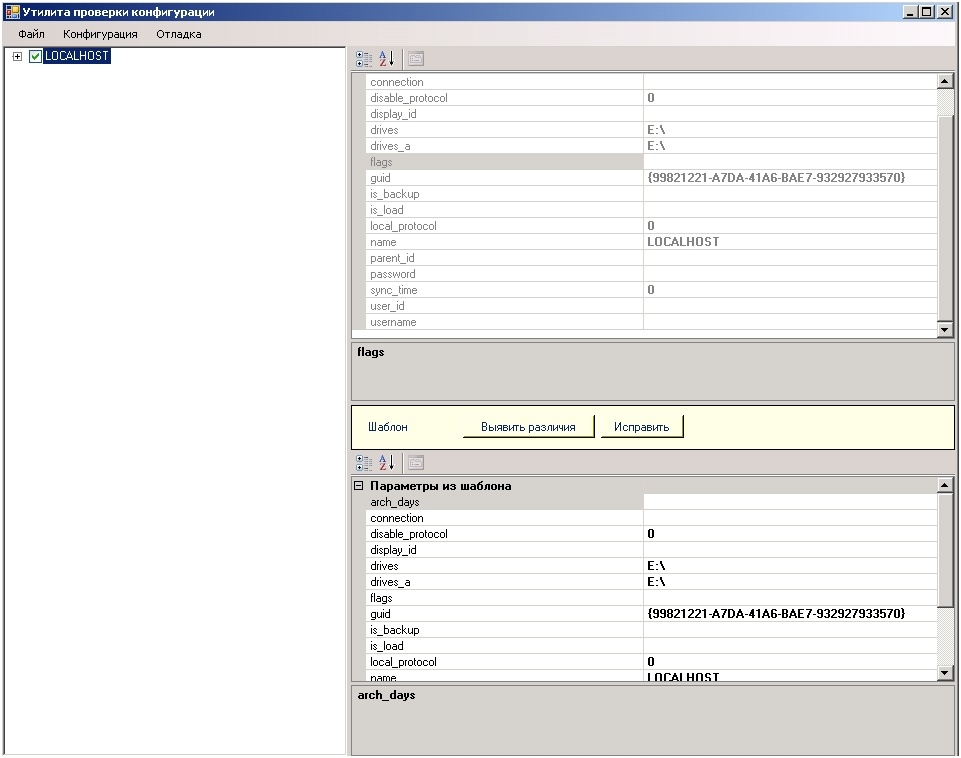The height and width of the screenshot is (758, 961).
Task: Select 'password' row in upper grid
Action: click(651, 274)
